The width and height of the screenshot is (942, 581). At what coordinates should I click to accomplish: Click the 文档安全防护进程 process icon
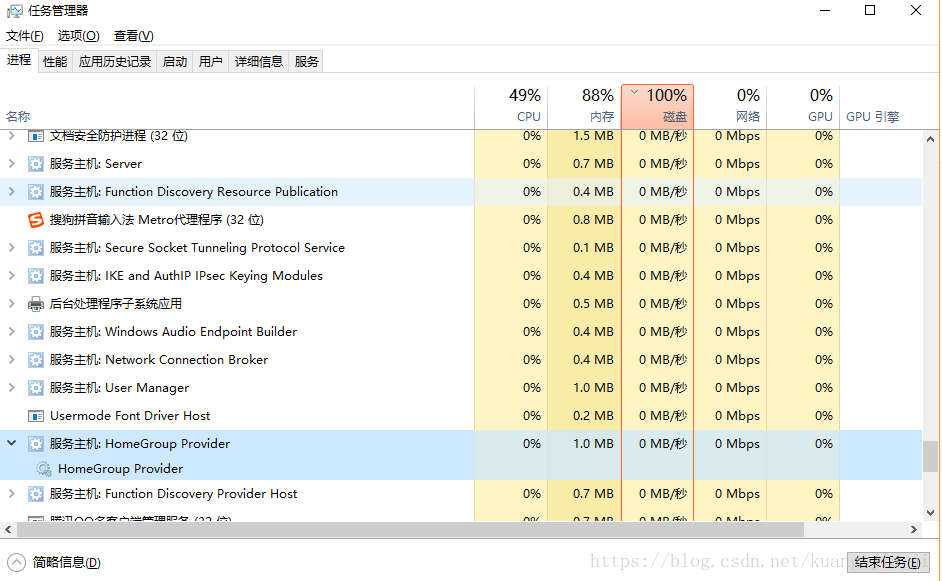pyautogui.click(x=36, y=136)
